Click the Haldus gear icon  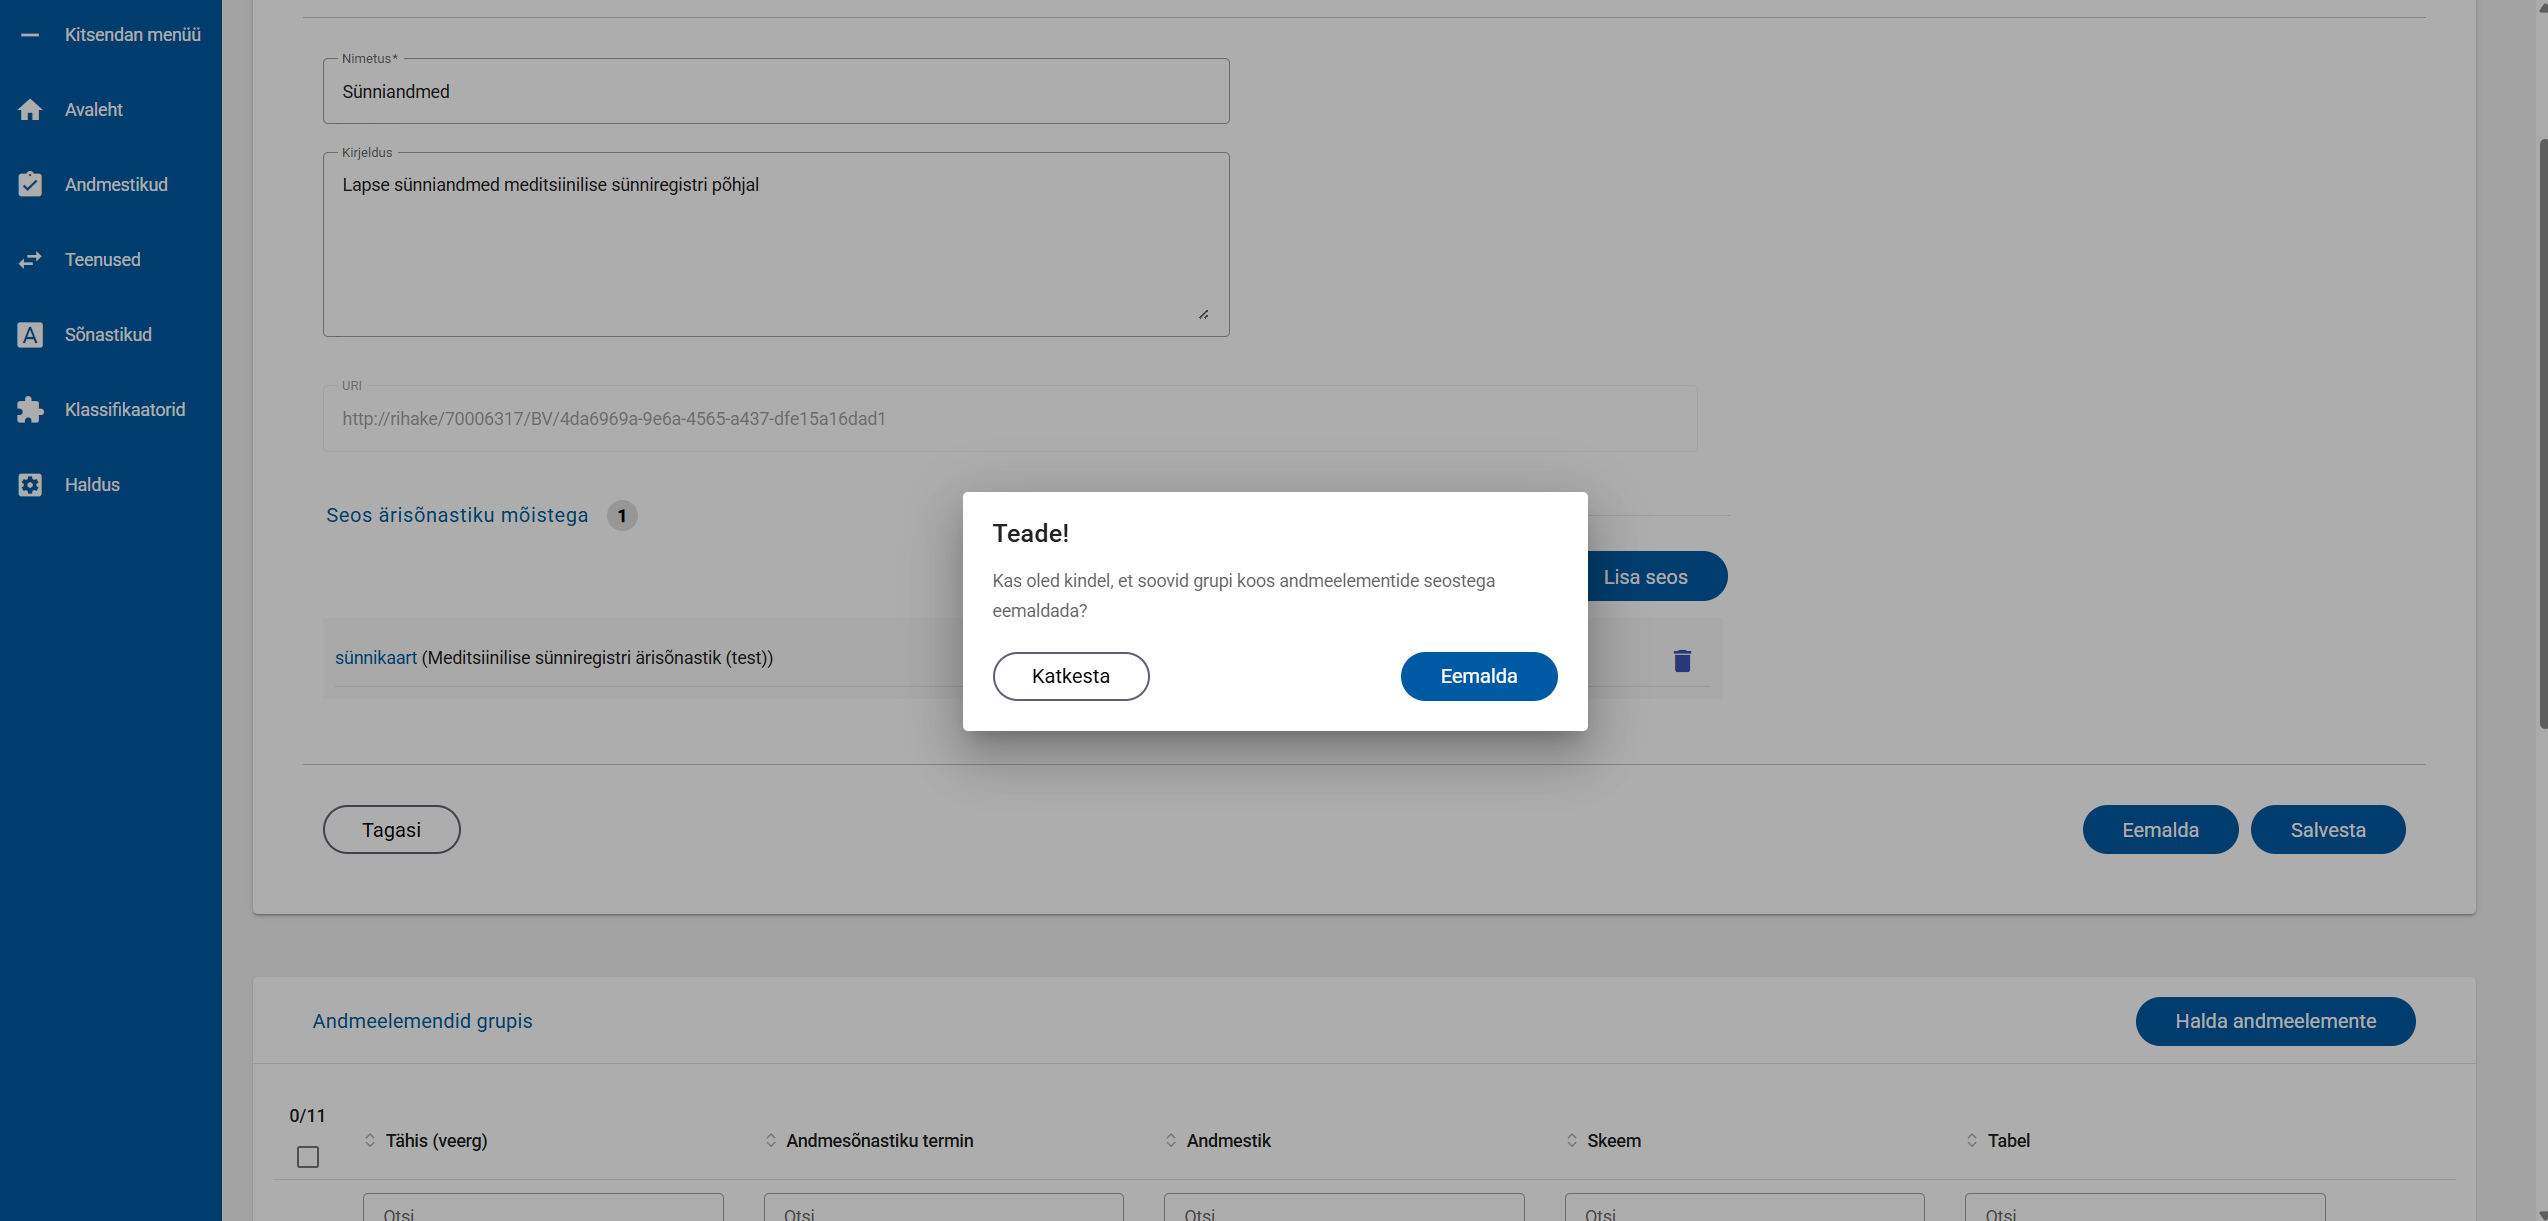tap(30, 485)
